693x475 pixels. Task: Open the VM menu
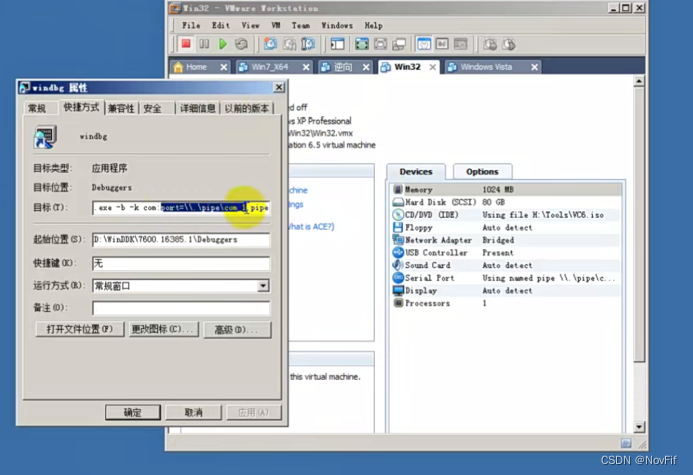(276, 26)
